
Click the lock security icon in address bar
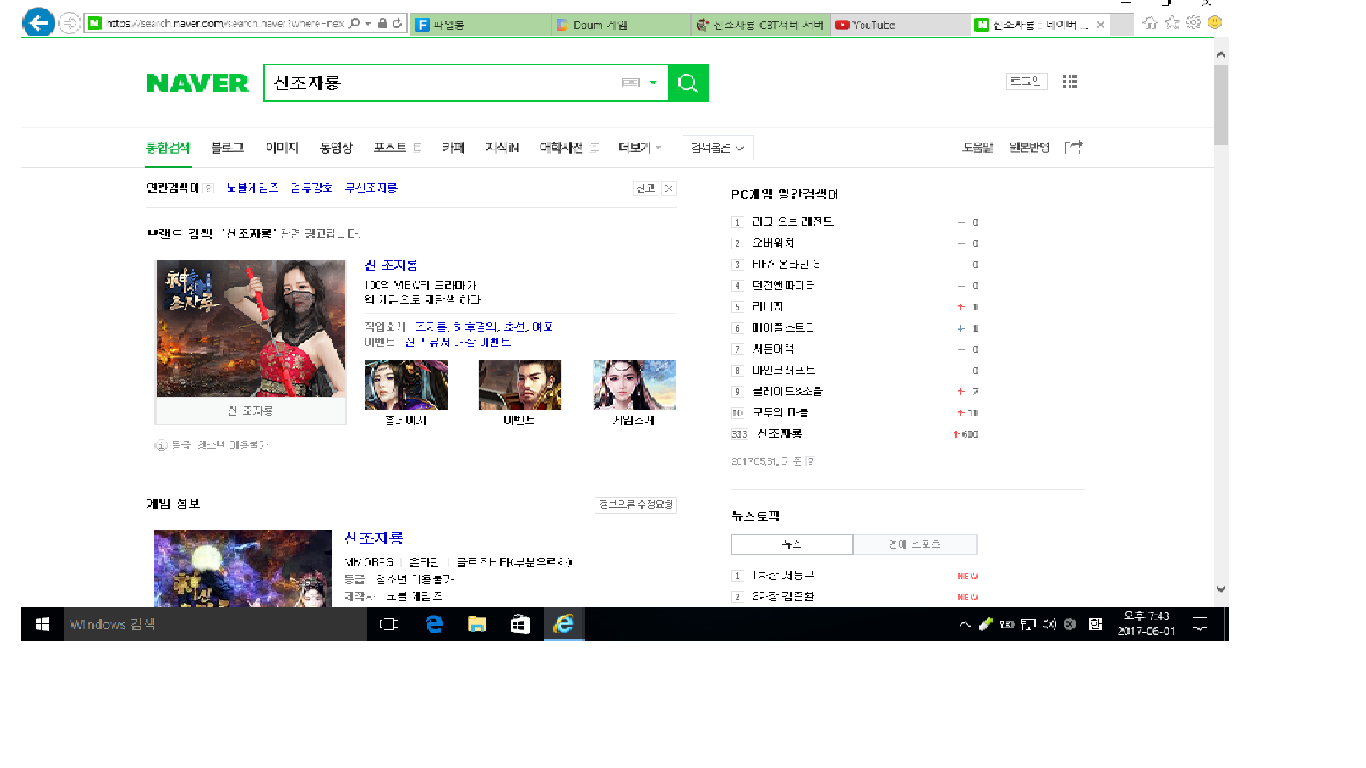[x=382, y=23]
